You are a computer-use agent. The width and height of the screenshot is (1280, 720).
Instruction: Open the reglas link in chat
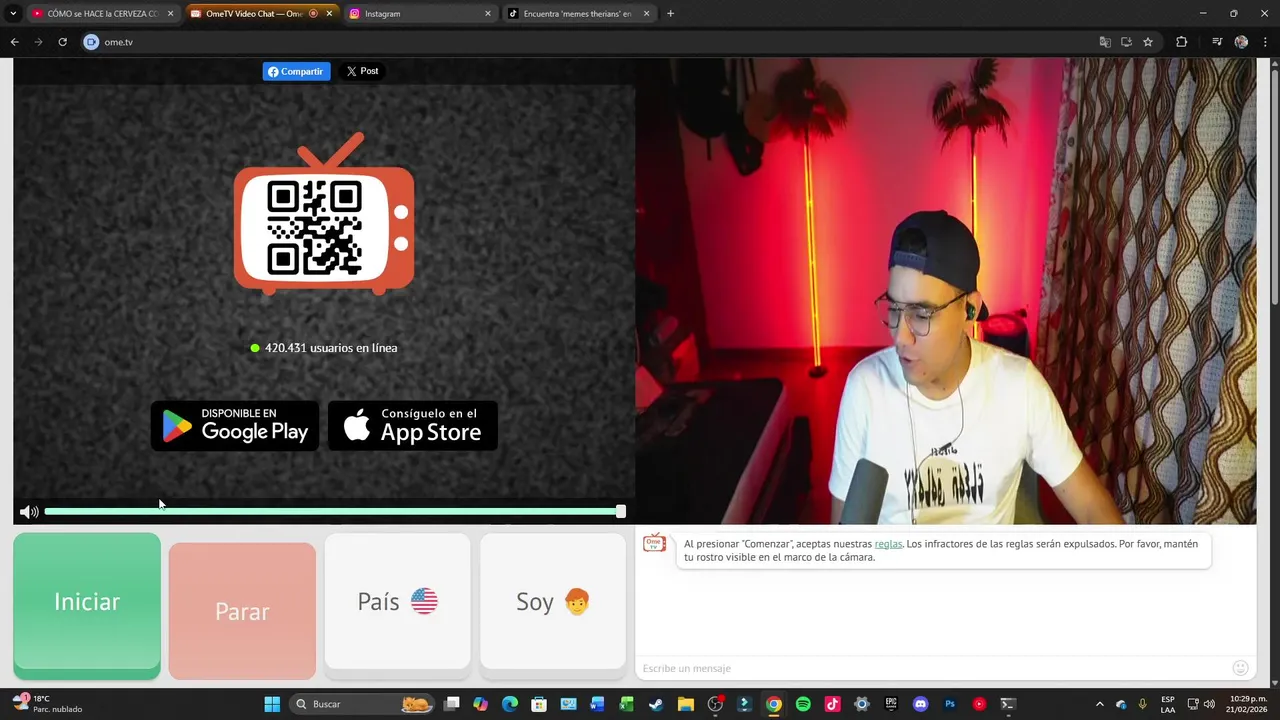click(888, 544)
